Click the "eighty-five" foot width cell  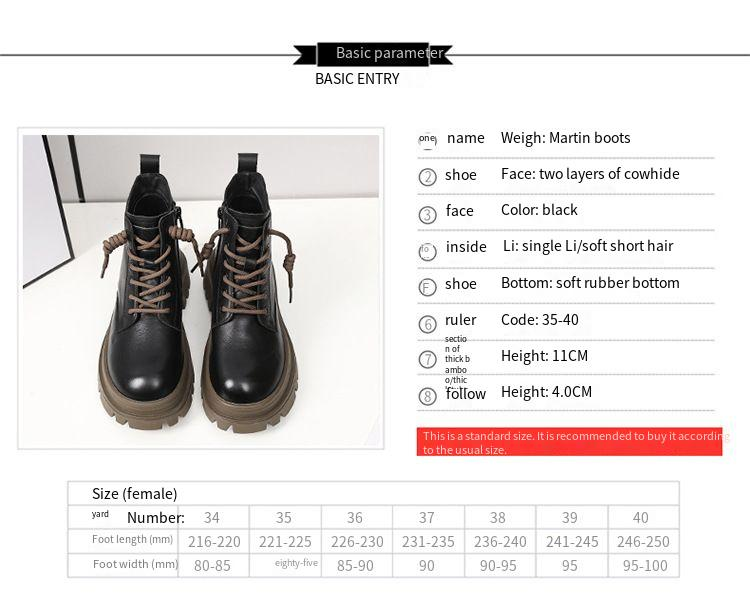[x=296, y=564]
